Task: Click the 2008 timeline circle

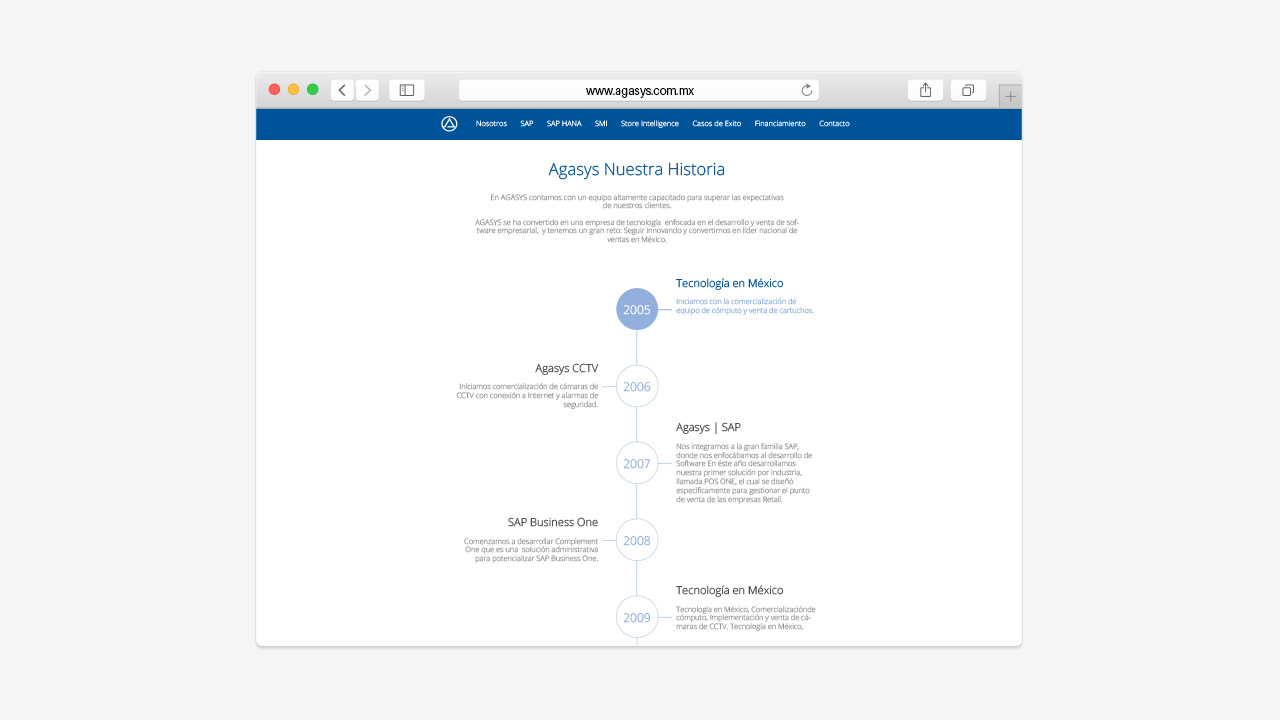Action: [637, 540]
